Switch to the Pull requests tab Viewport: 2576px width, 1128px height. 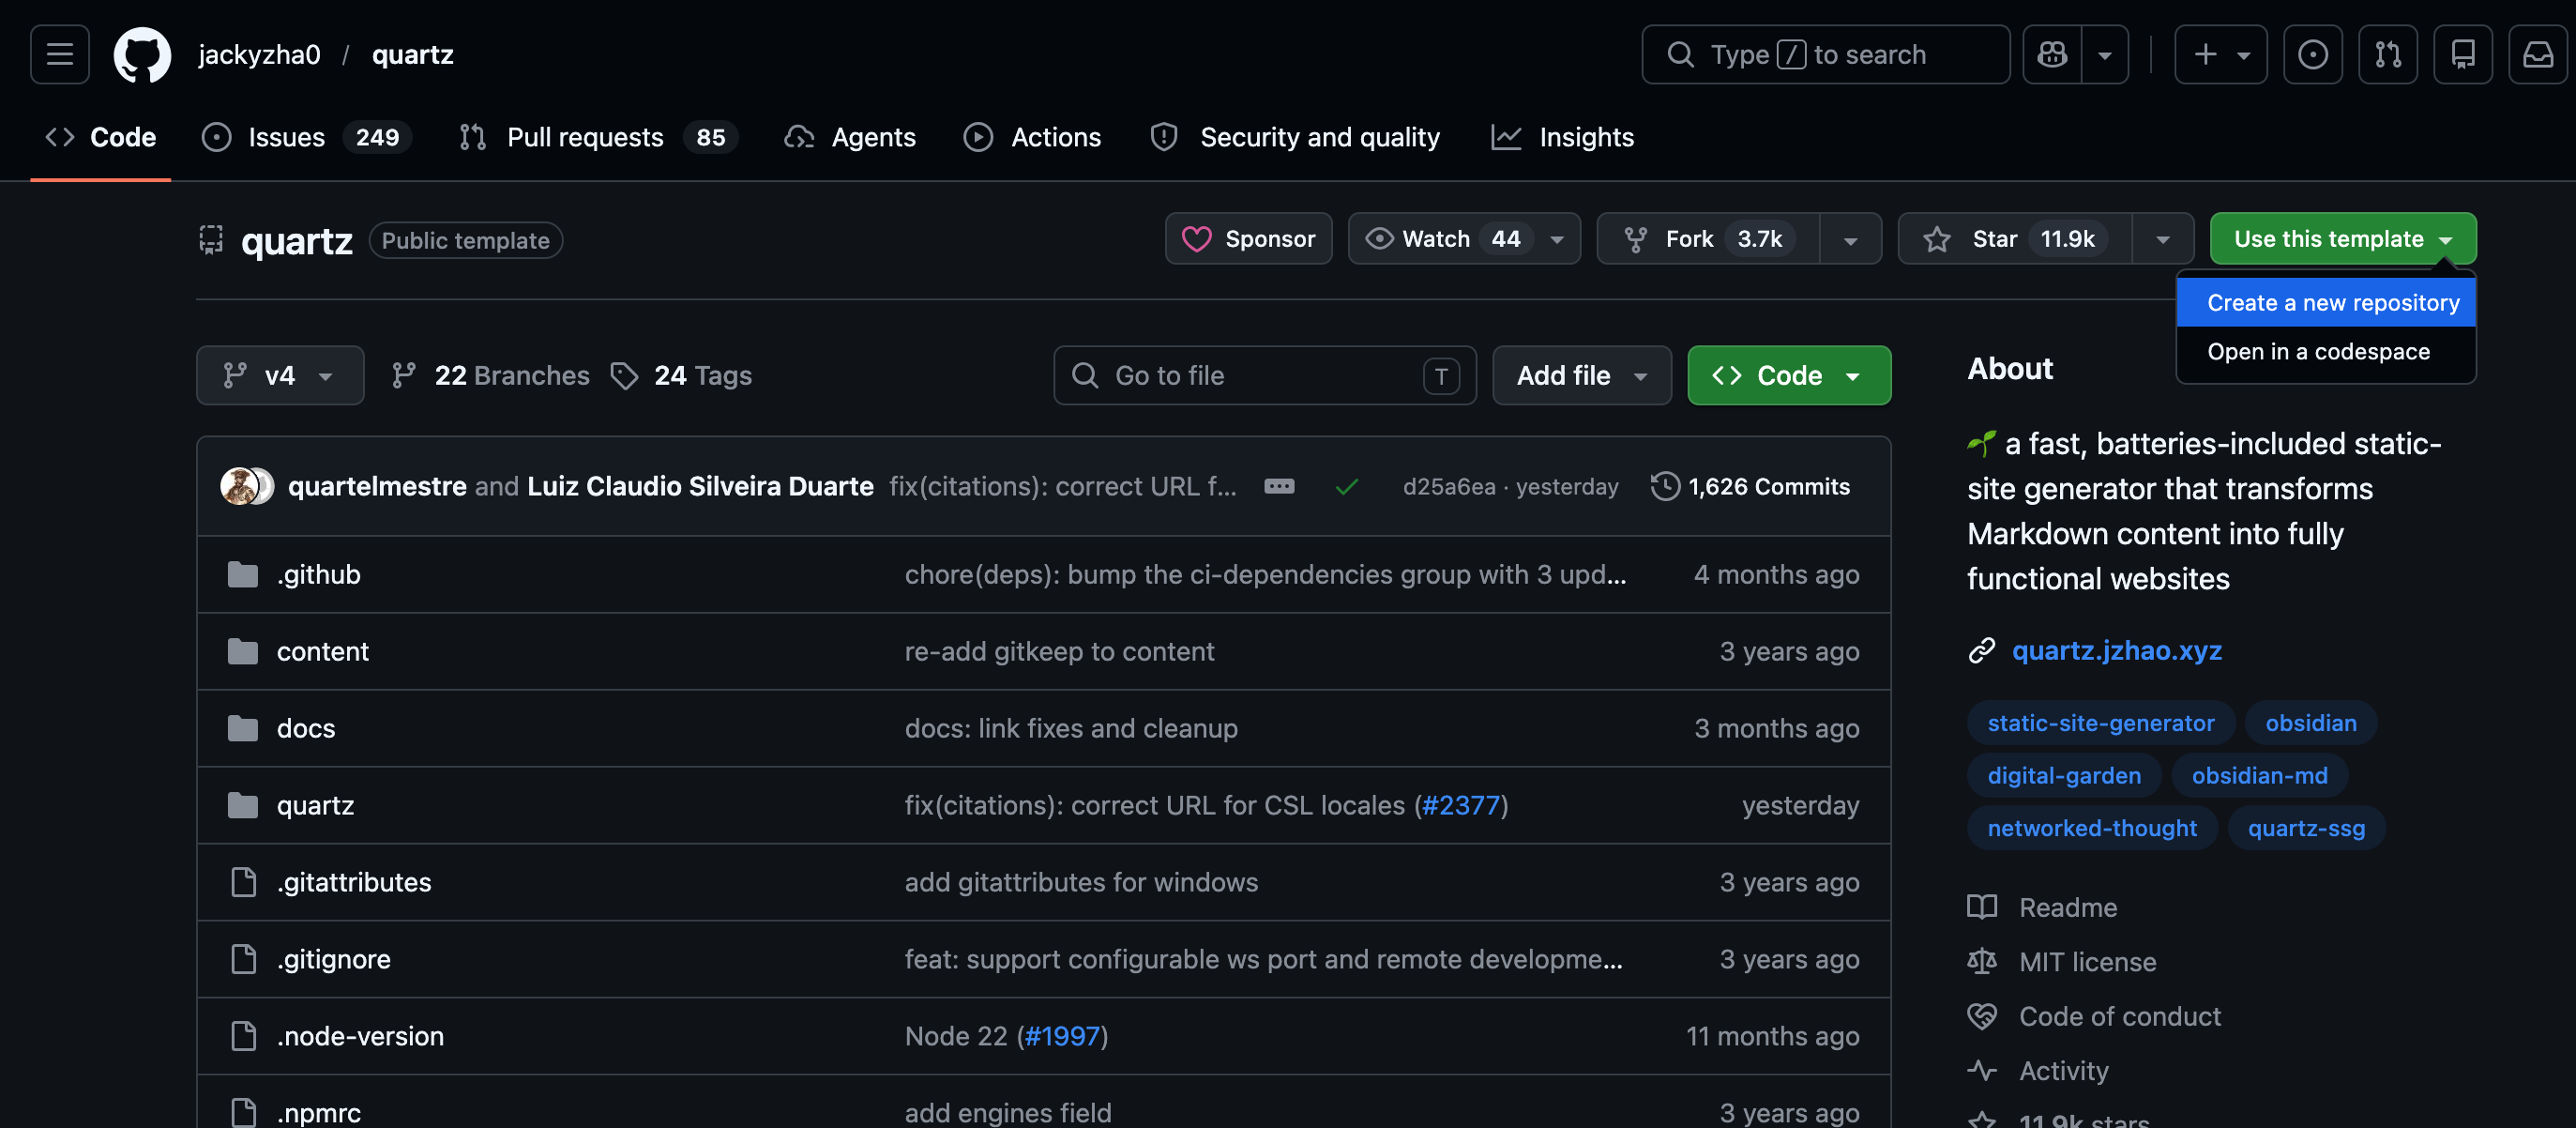coord(584,137)
